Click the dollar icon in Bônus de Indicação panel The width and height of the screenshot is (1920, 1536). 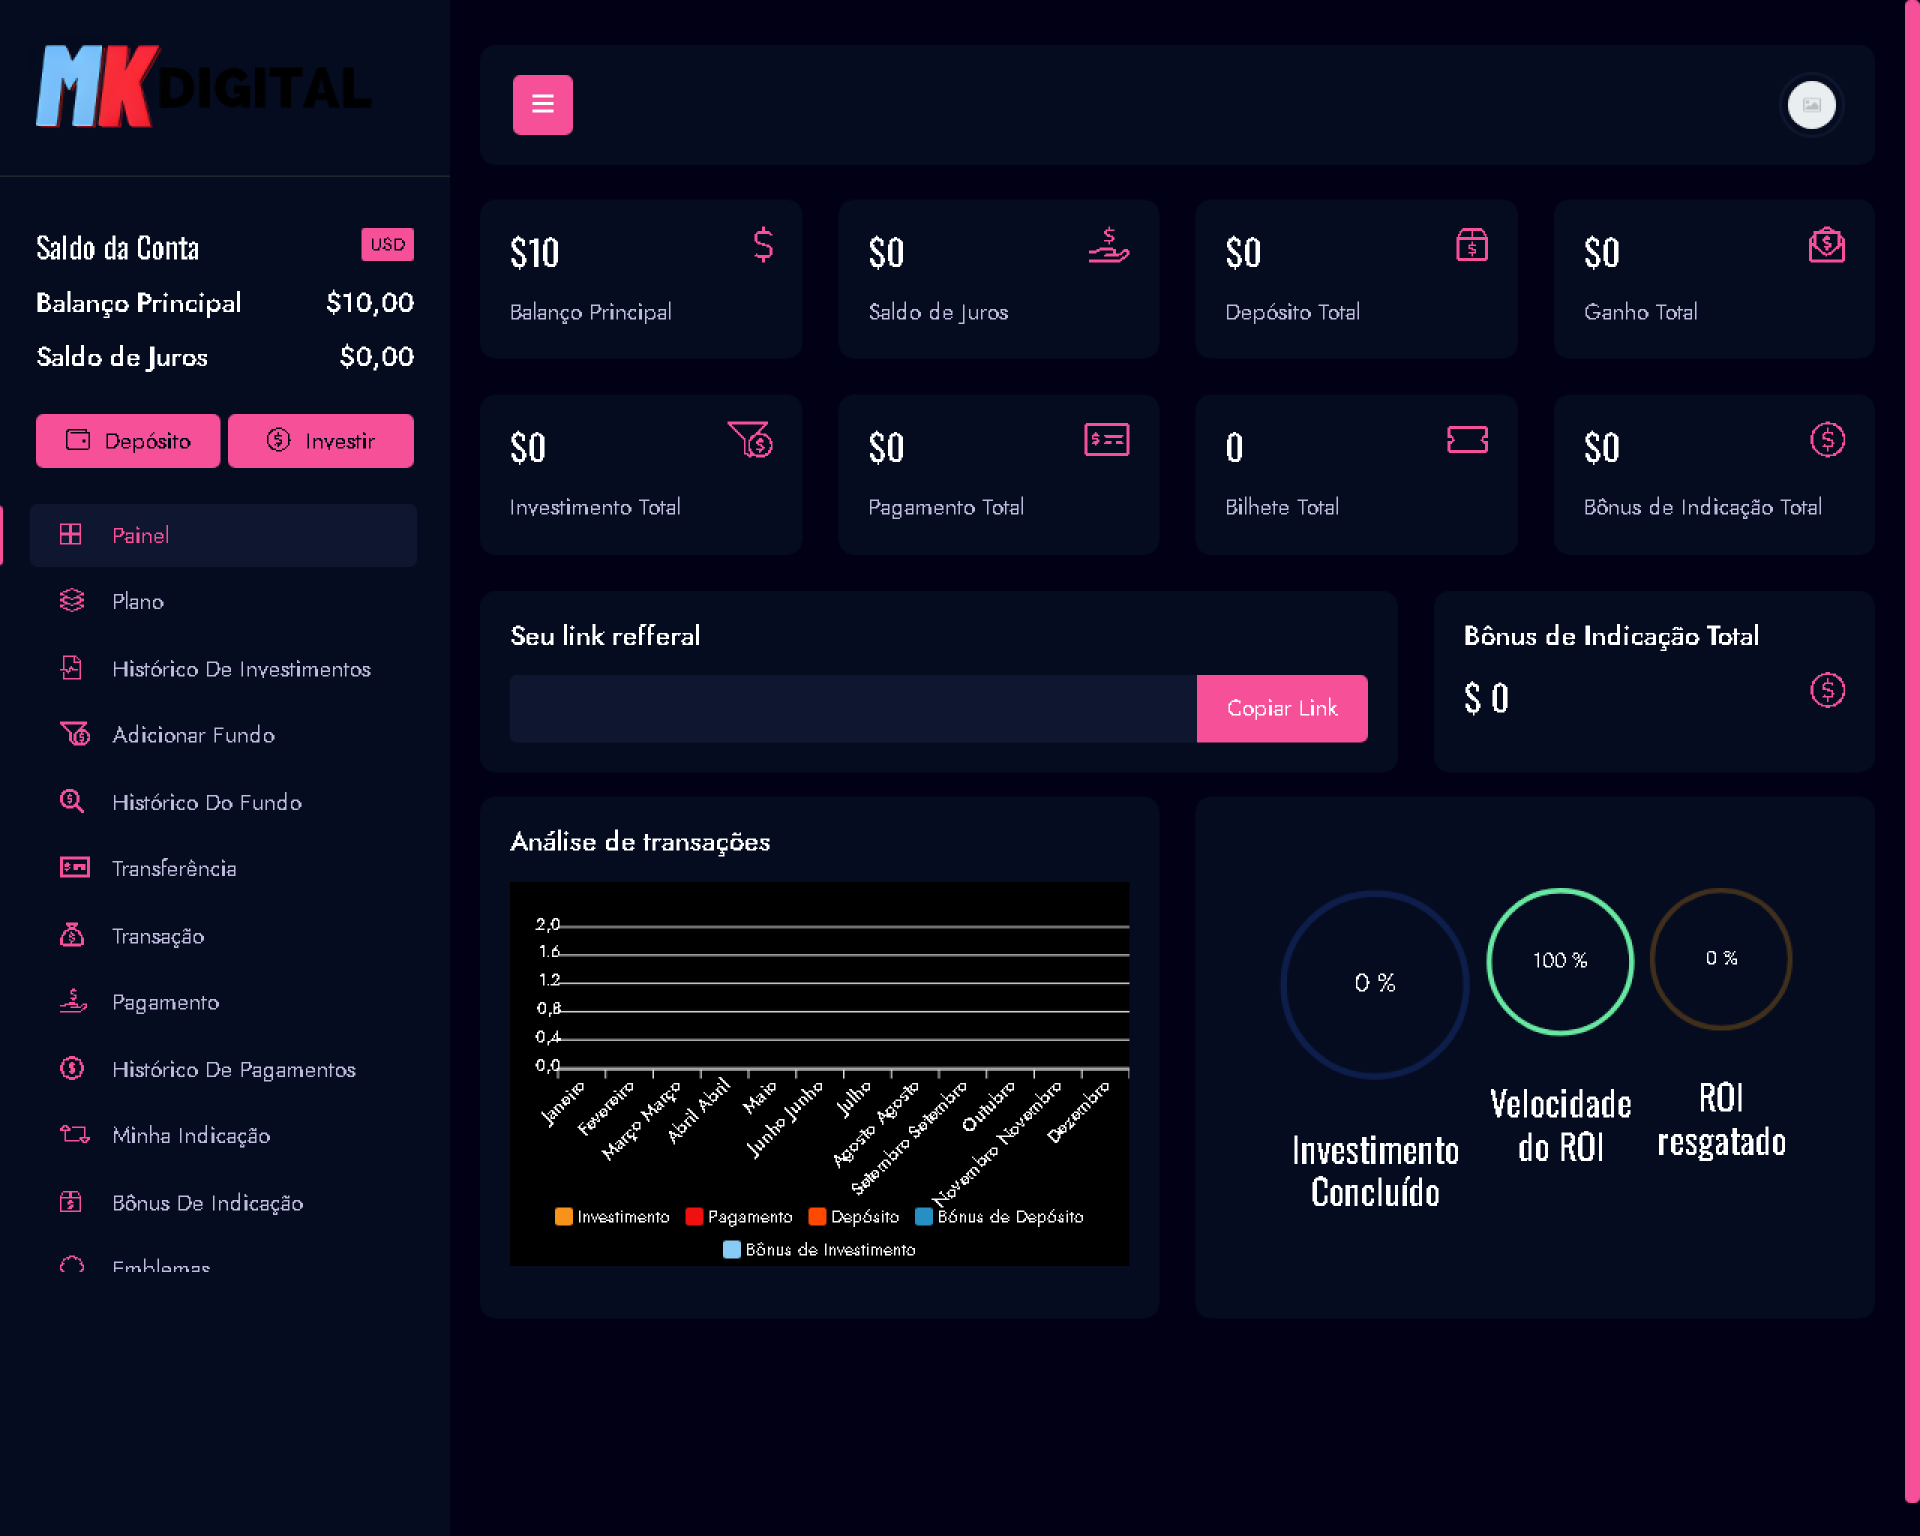pyautogui.click(x=1826, y=690)
